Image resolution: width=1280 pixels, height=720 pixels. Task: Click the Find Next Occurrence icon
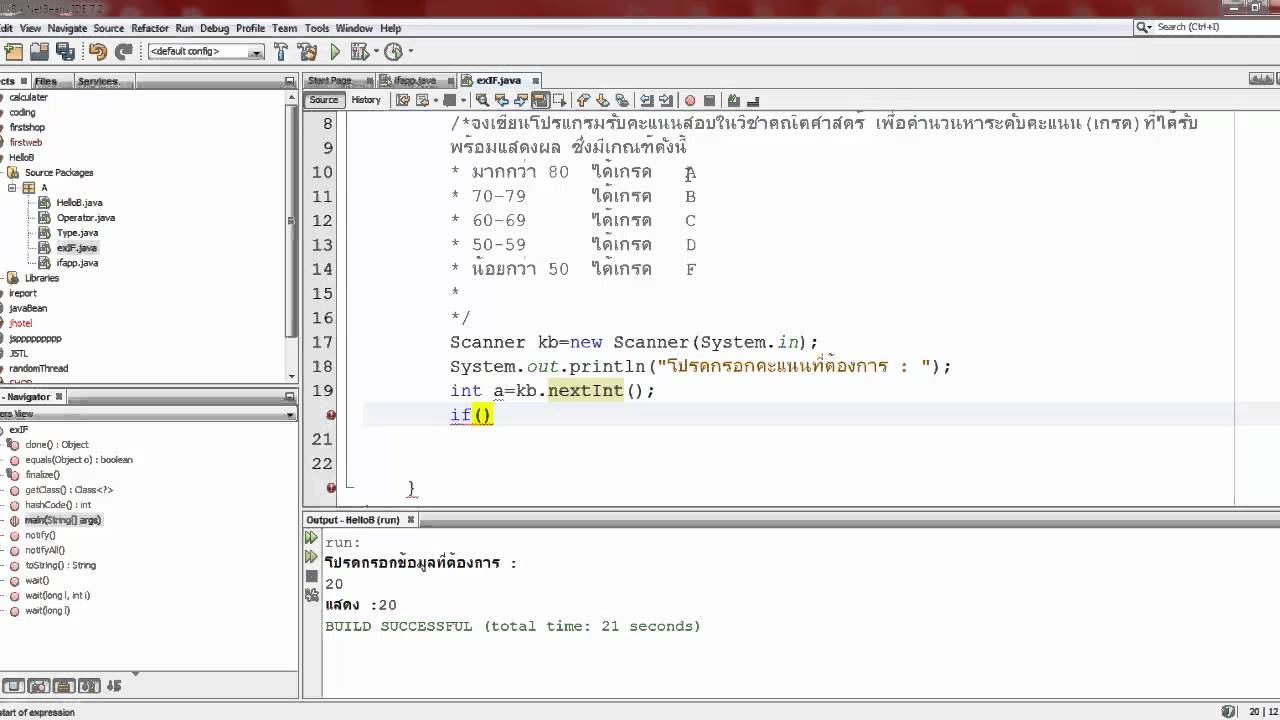pyautogui.click(x=521, y=100)
